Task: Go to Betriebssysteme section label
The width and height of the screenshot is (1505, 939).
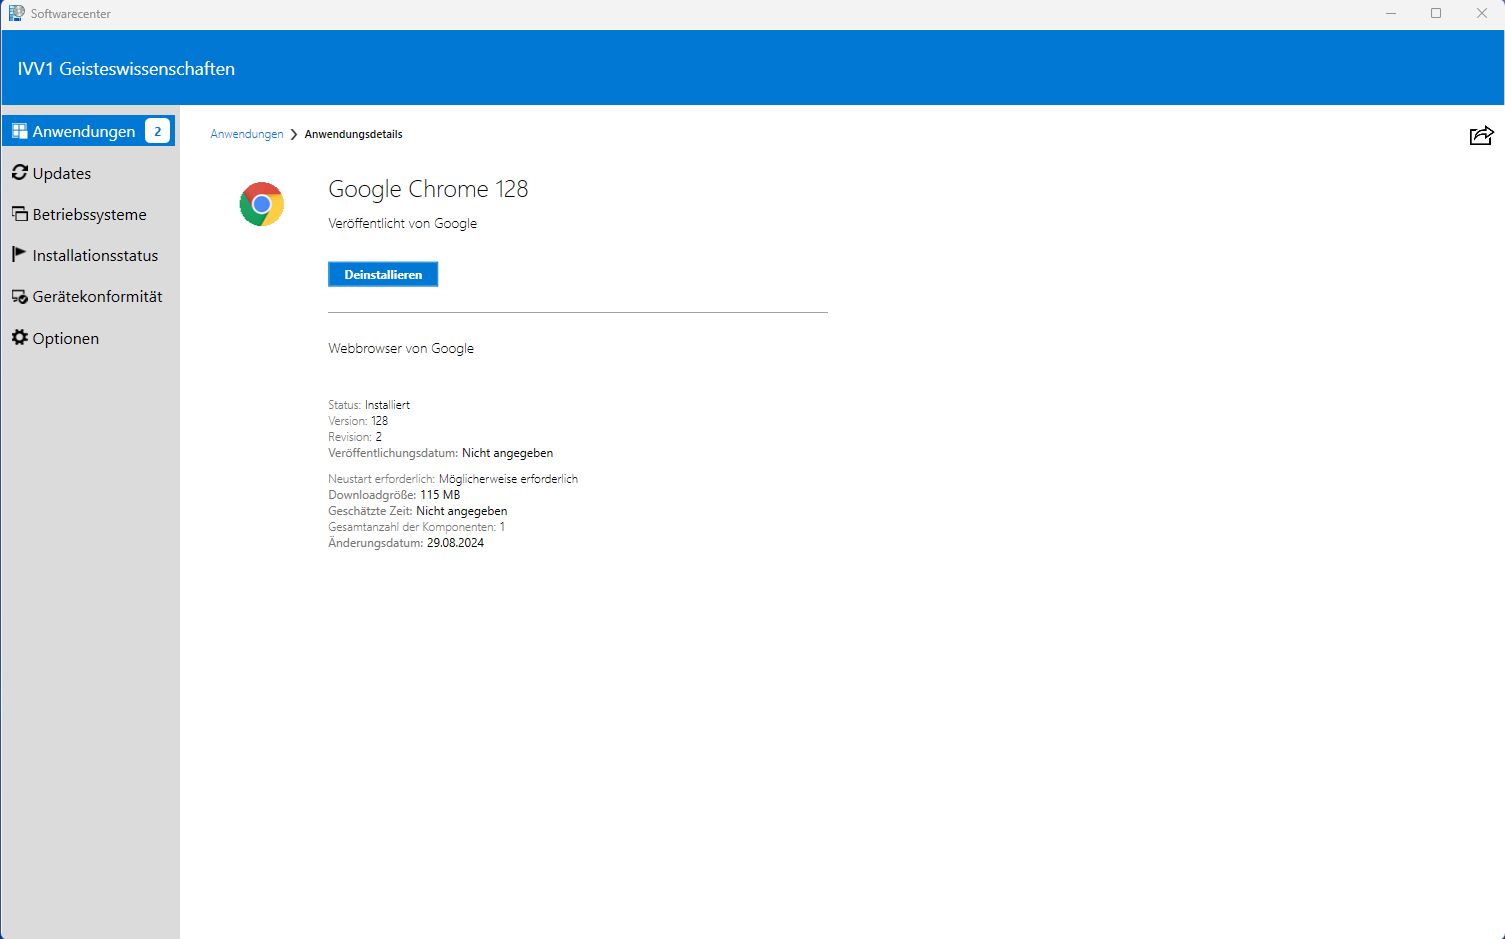Action: [89, 215]
